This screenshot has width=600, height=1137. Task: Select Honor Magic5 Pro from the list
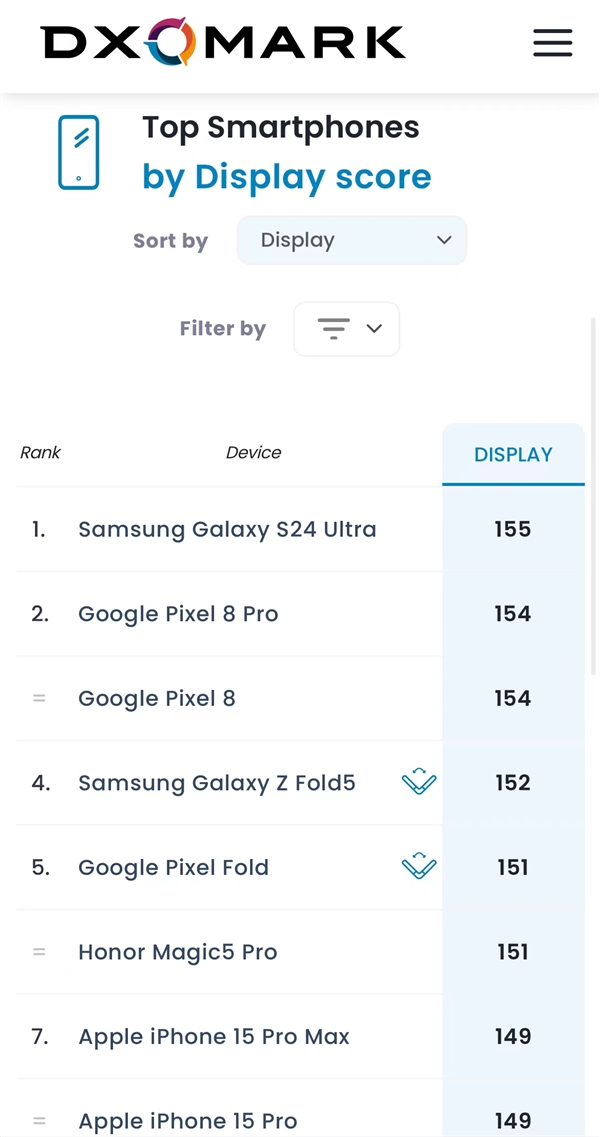[177, 952]
